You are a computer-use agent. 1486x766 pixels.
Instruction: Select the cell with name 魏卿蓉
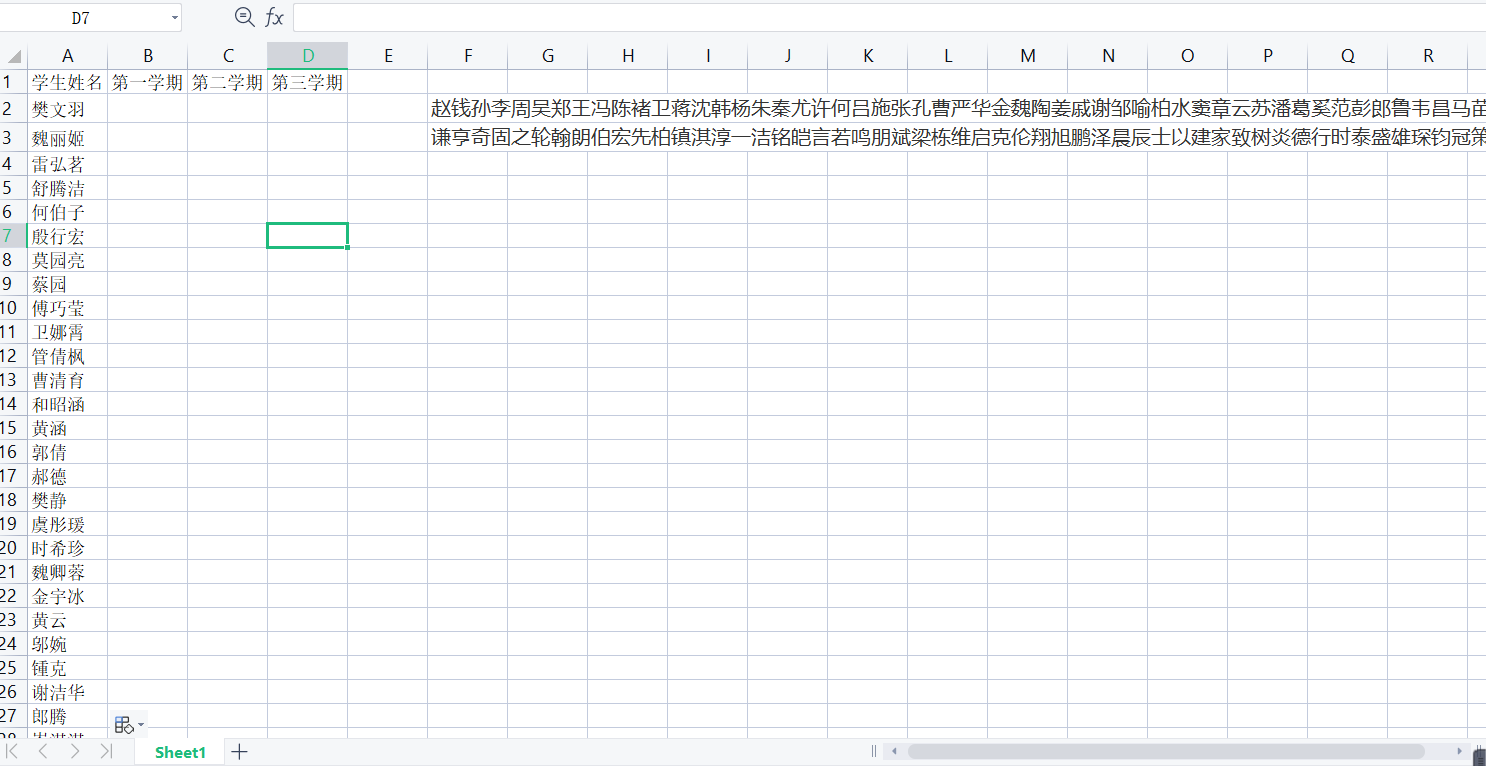[67, 572]
